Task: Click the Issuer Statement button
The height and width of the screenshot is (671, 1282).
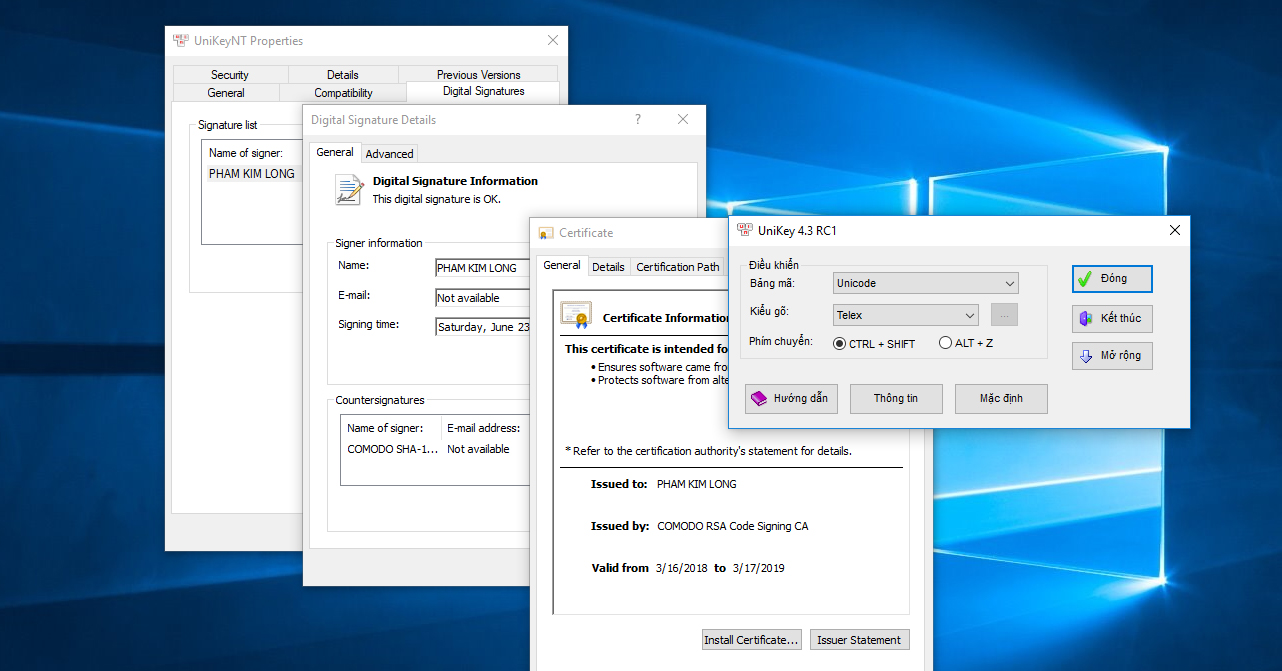Action: (859, 640)
